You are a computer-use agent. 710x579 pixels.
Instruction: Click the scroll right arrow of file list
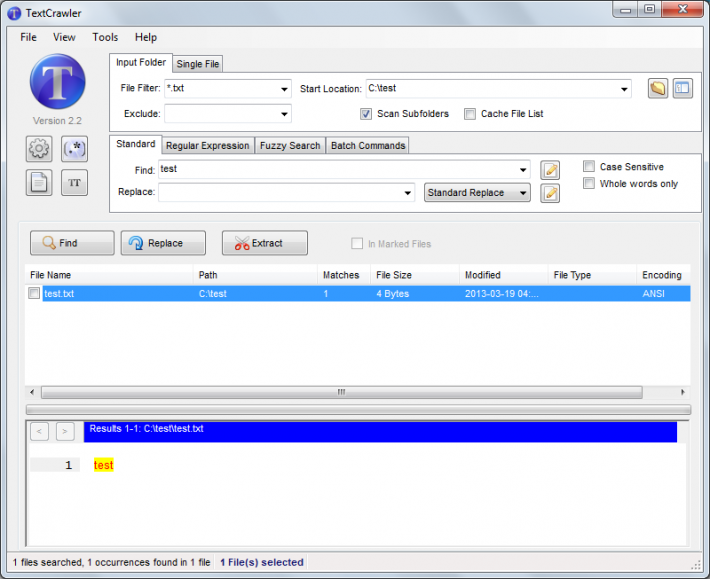683,392
